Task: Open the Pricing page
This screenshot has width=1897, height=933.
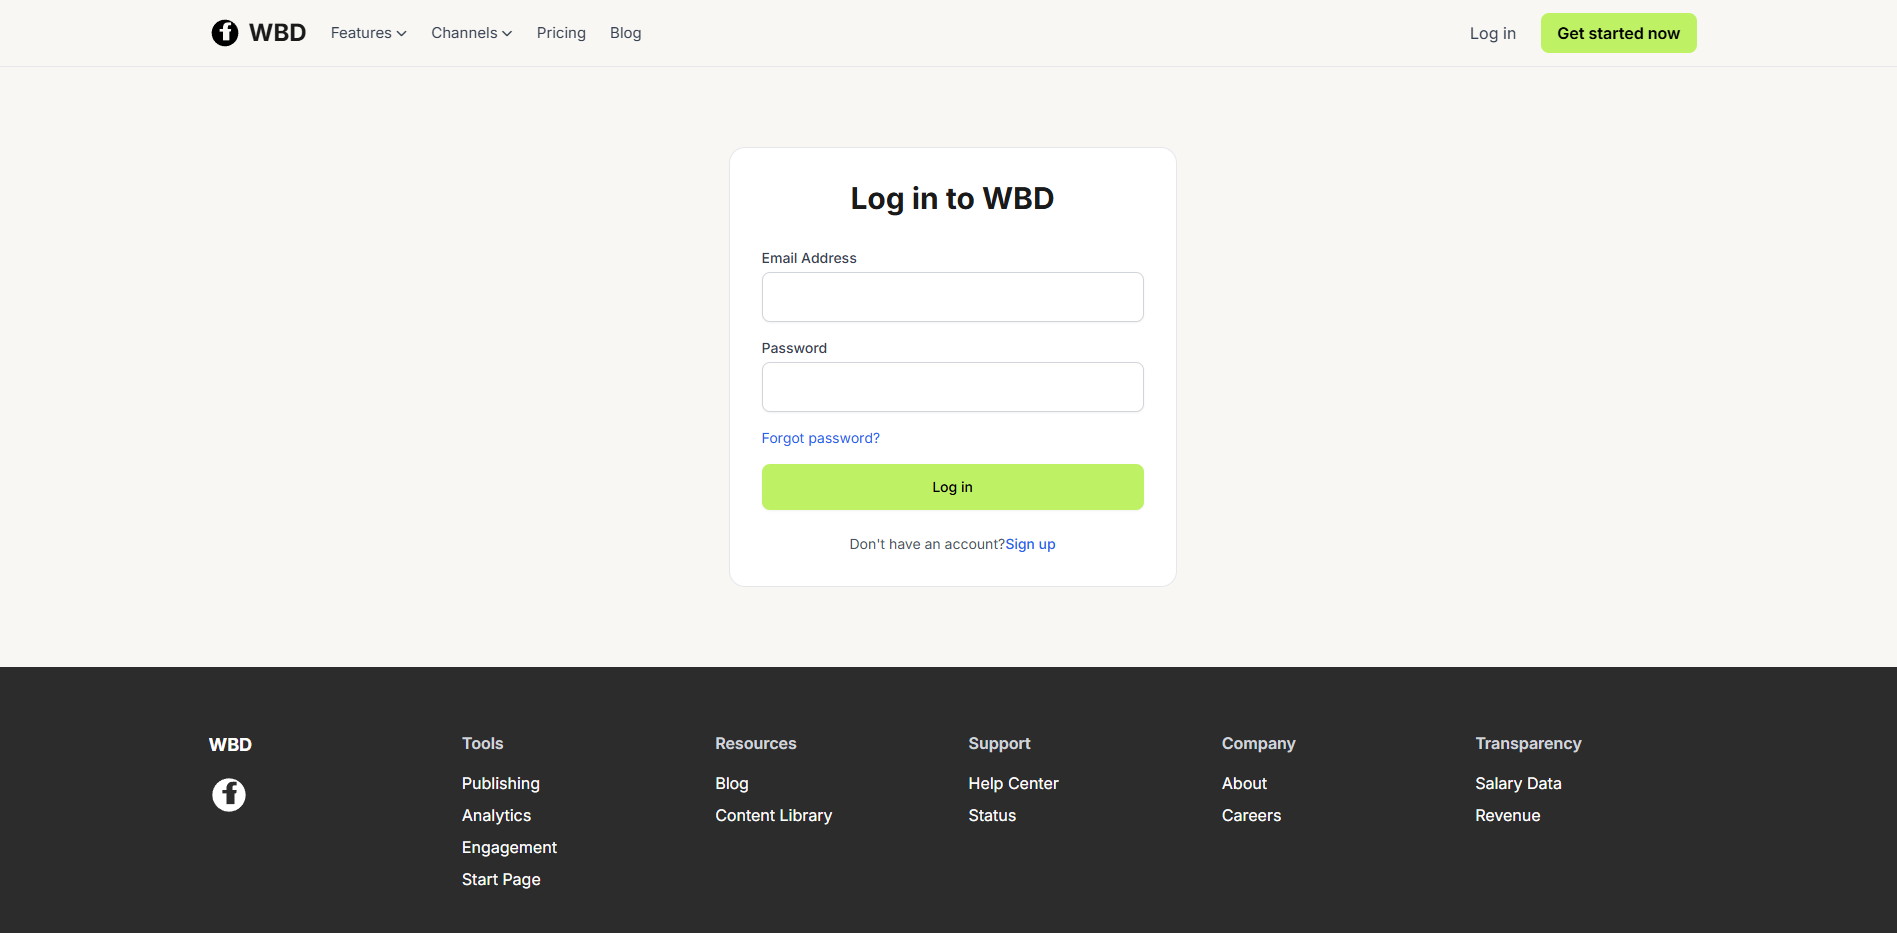Action: pyautogui.click(x=561, y=32)
